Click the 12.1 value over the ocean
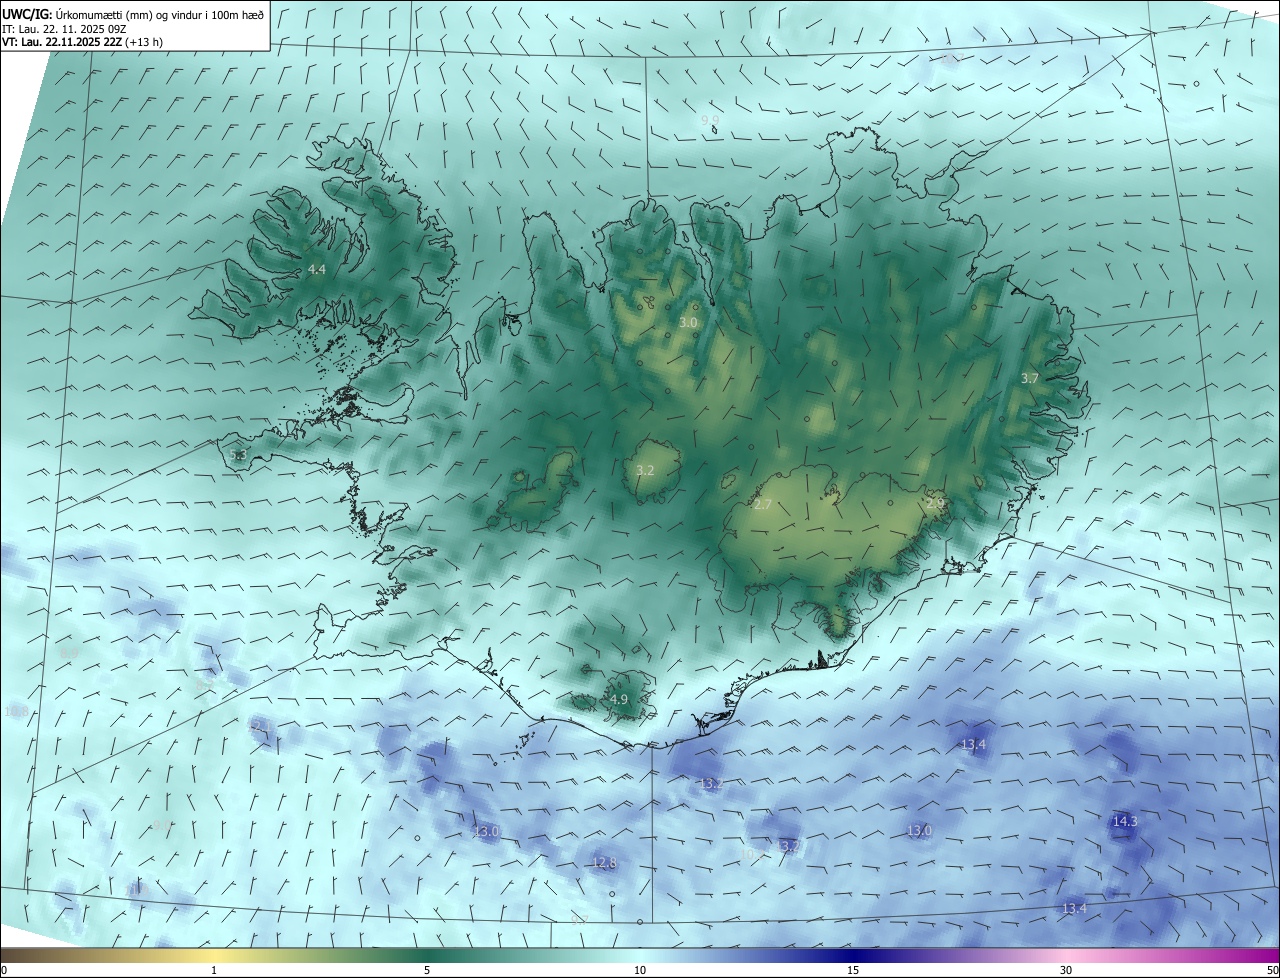The width and height of the screenshot is (1280, 978). [x=260, y=725]
